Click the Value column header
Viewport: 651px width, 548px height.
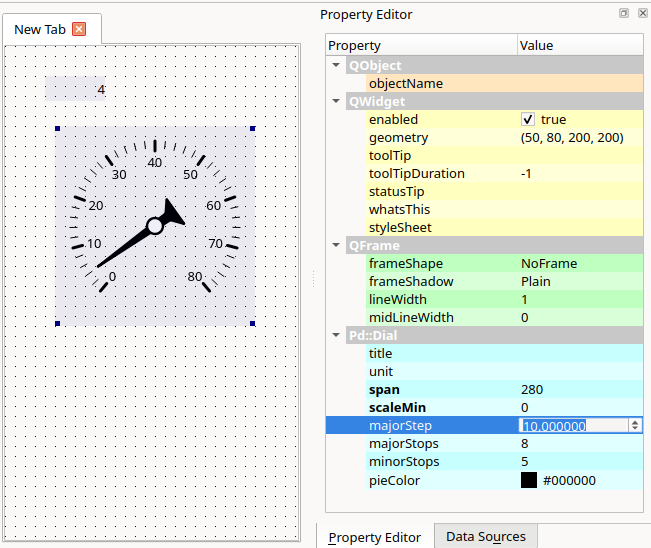pos(580,45)
